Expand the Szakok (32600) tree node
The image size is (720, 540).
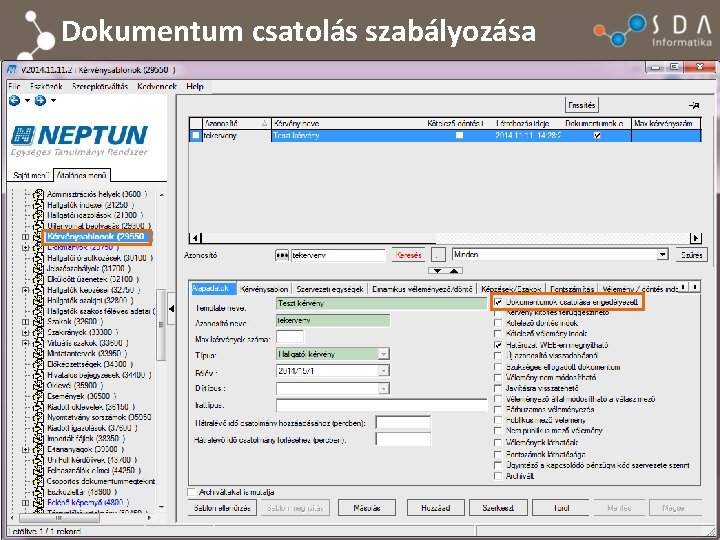(x=25, y=322)
